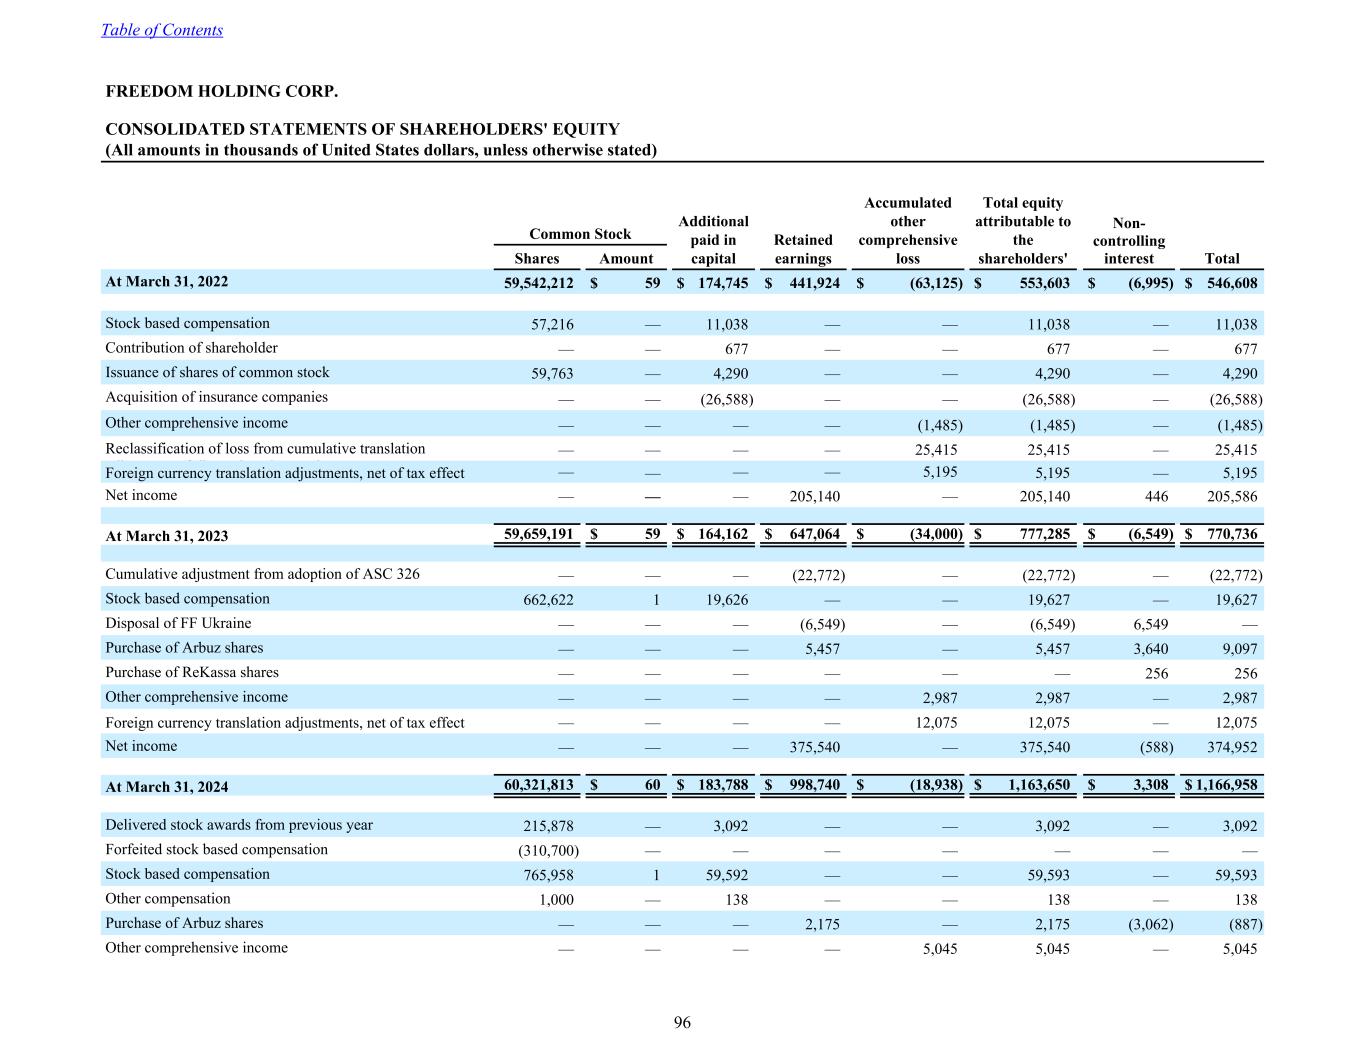Click Cumulative adjustment from adoption of ASC 326

[262, 574]
